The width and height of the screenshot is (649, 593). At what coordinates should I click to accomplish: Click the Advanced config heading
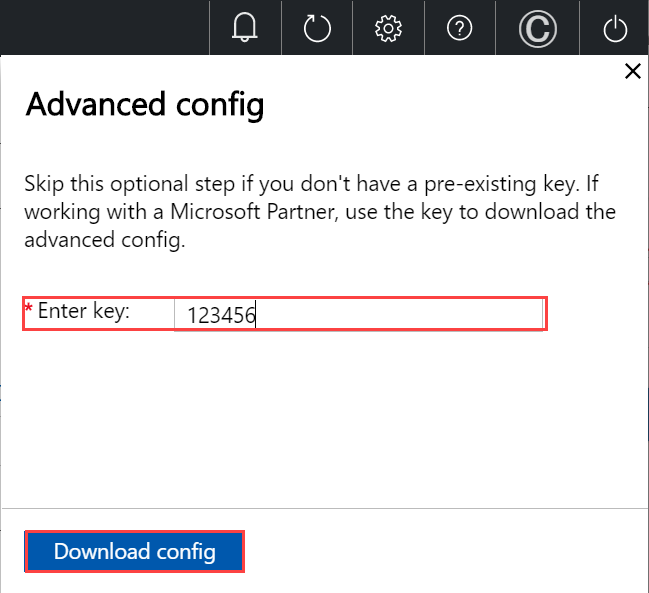(x=144, y=105)
